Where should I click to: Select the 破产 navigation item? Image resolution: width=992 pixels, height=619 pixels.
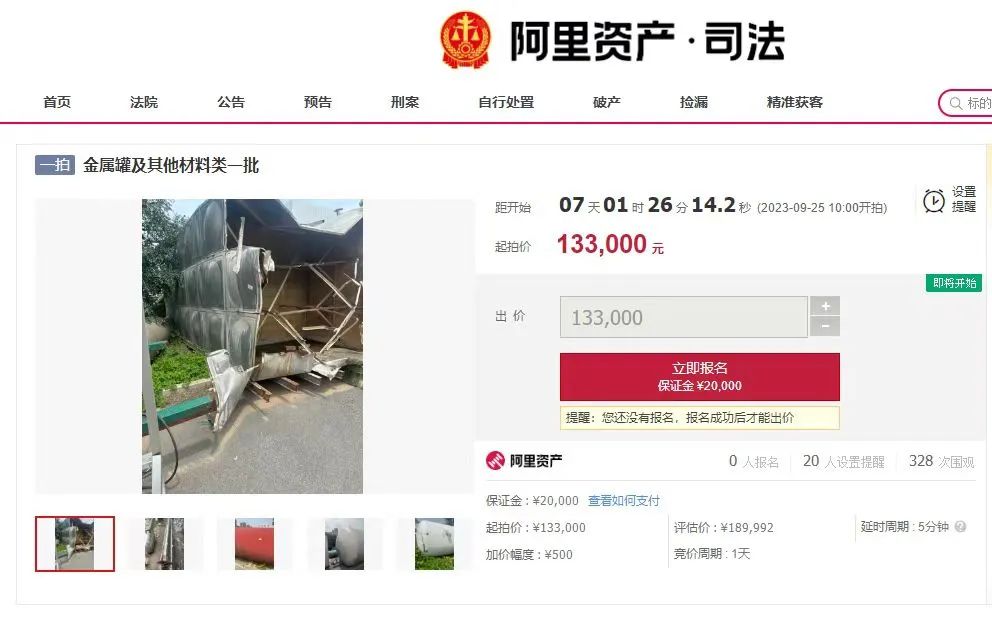pyautogui.click(x=606, y=102)
